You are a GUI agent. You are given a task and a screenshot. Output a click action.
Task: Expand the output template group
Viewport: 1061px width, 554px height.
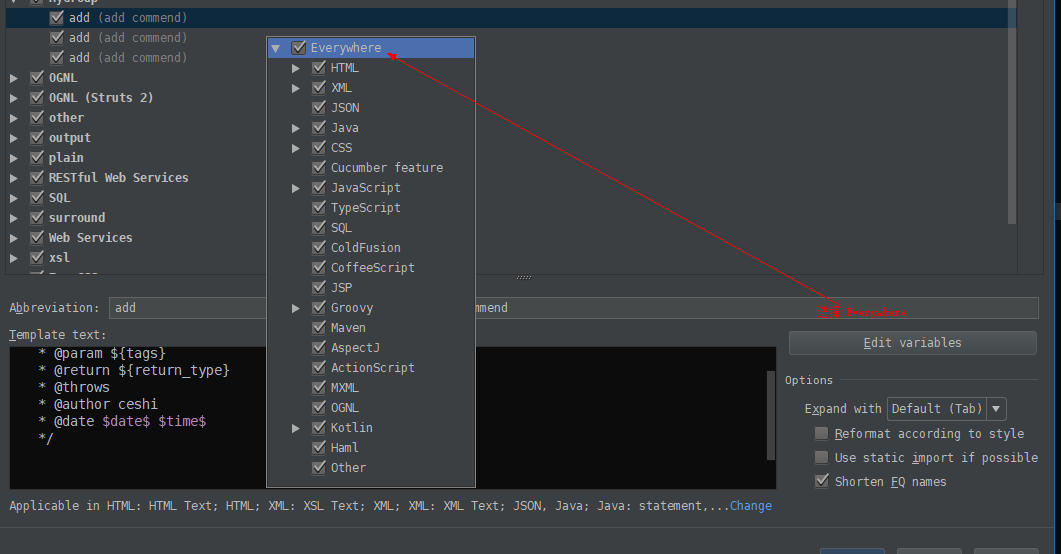pos(14,138)
